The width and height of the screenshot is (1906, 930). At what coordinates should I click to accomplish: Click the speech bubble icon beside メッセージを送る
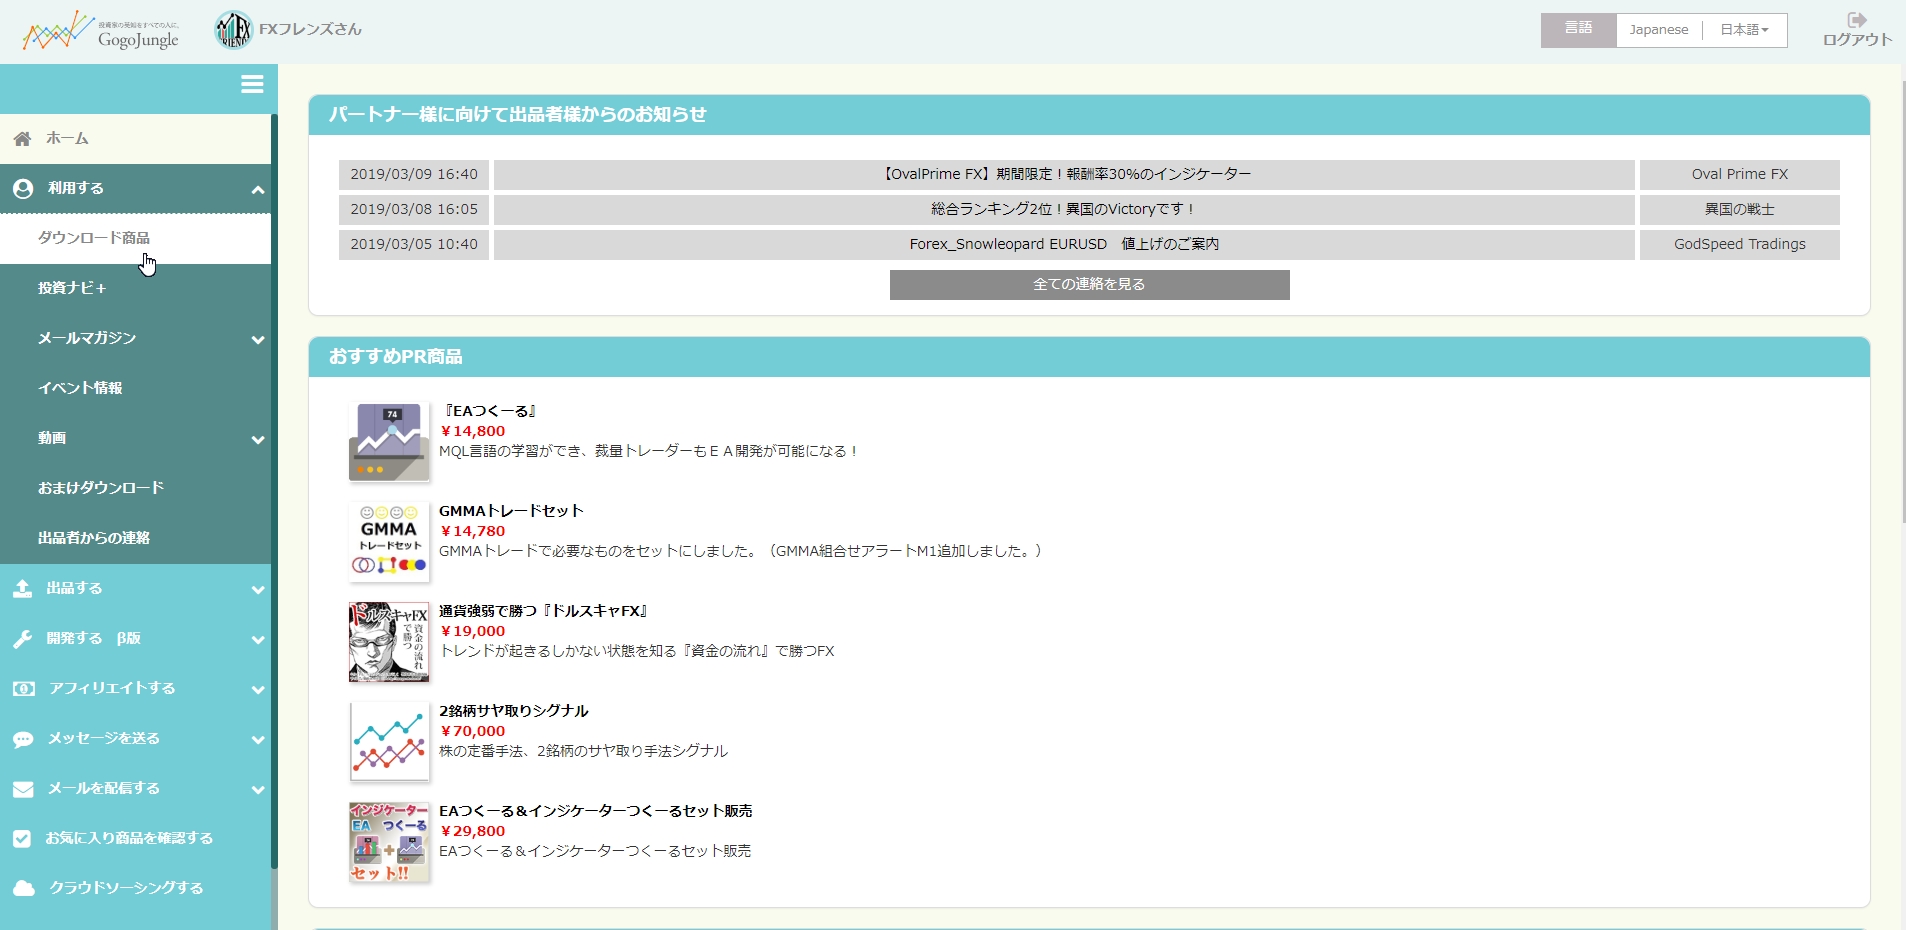23,739
